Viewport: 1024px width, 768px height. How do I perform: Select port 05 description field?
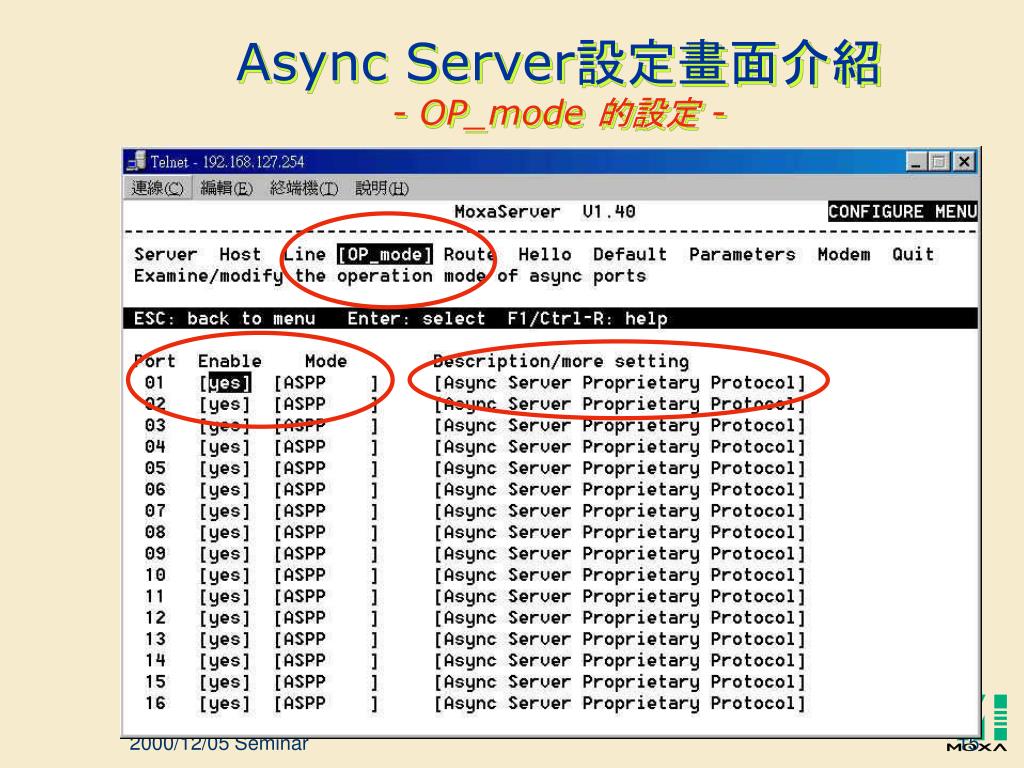(620, 468)
